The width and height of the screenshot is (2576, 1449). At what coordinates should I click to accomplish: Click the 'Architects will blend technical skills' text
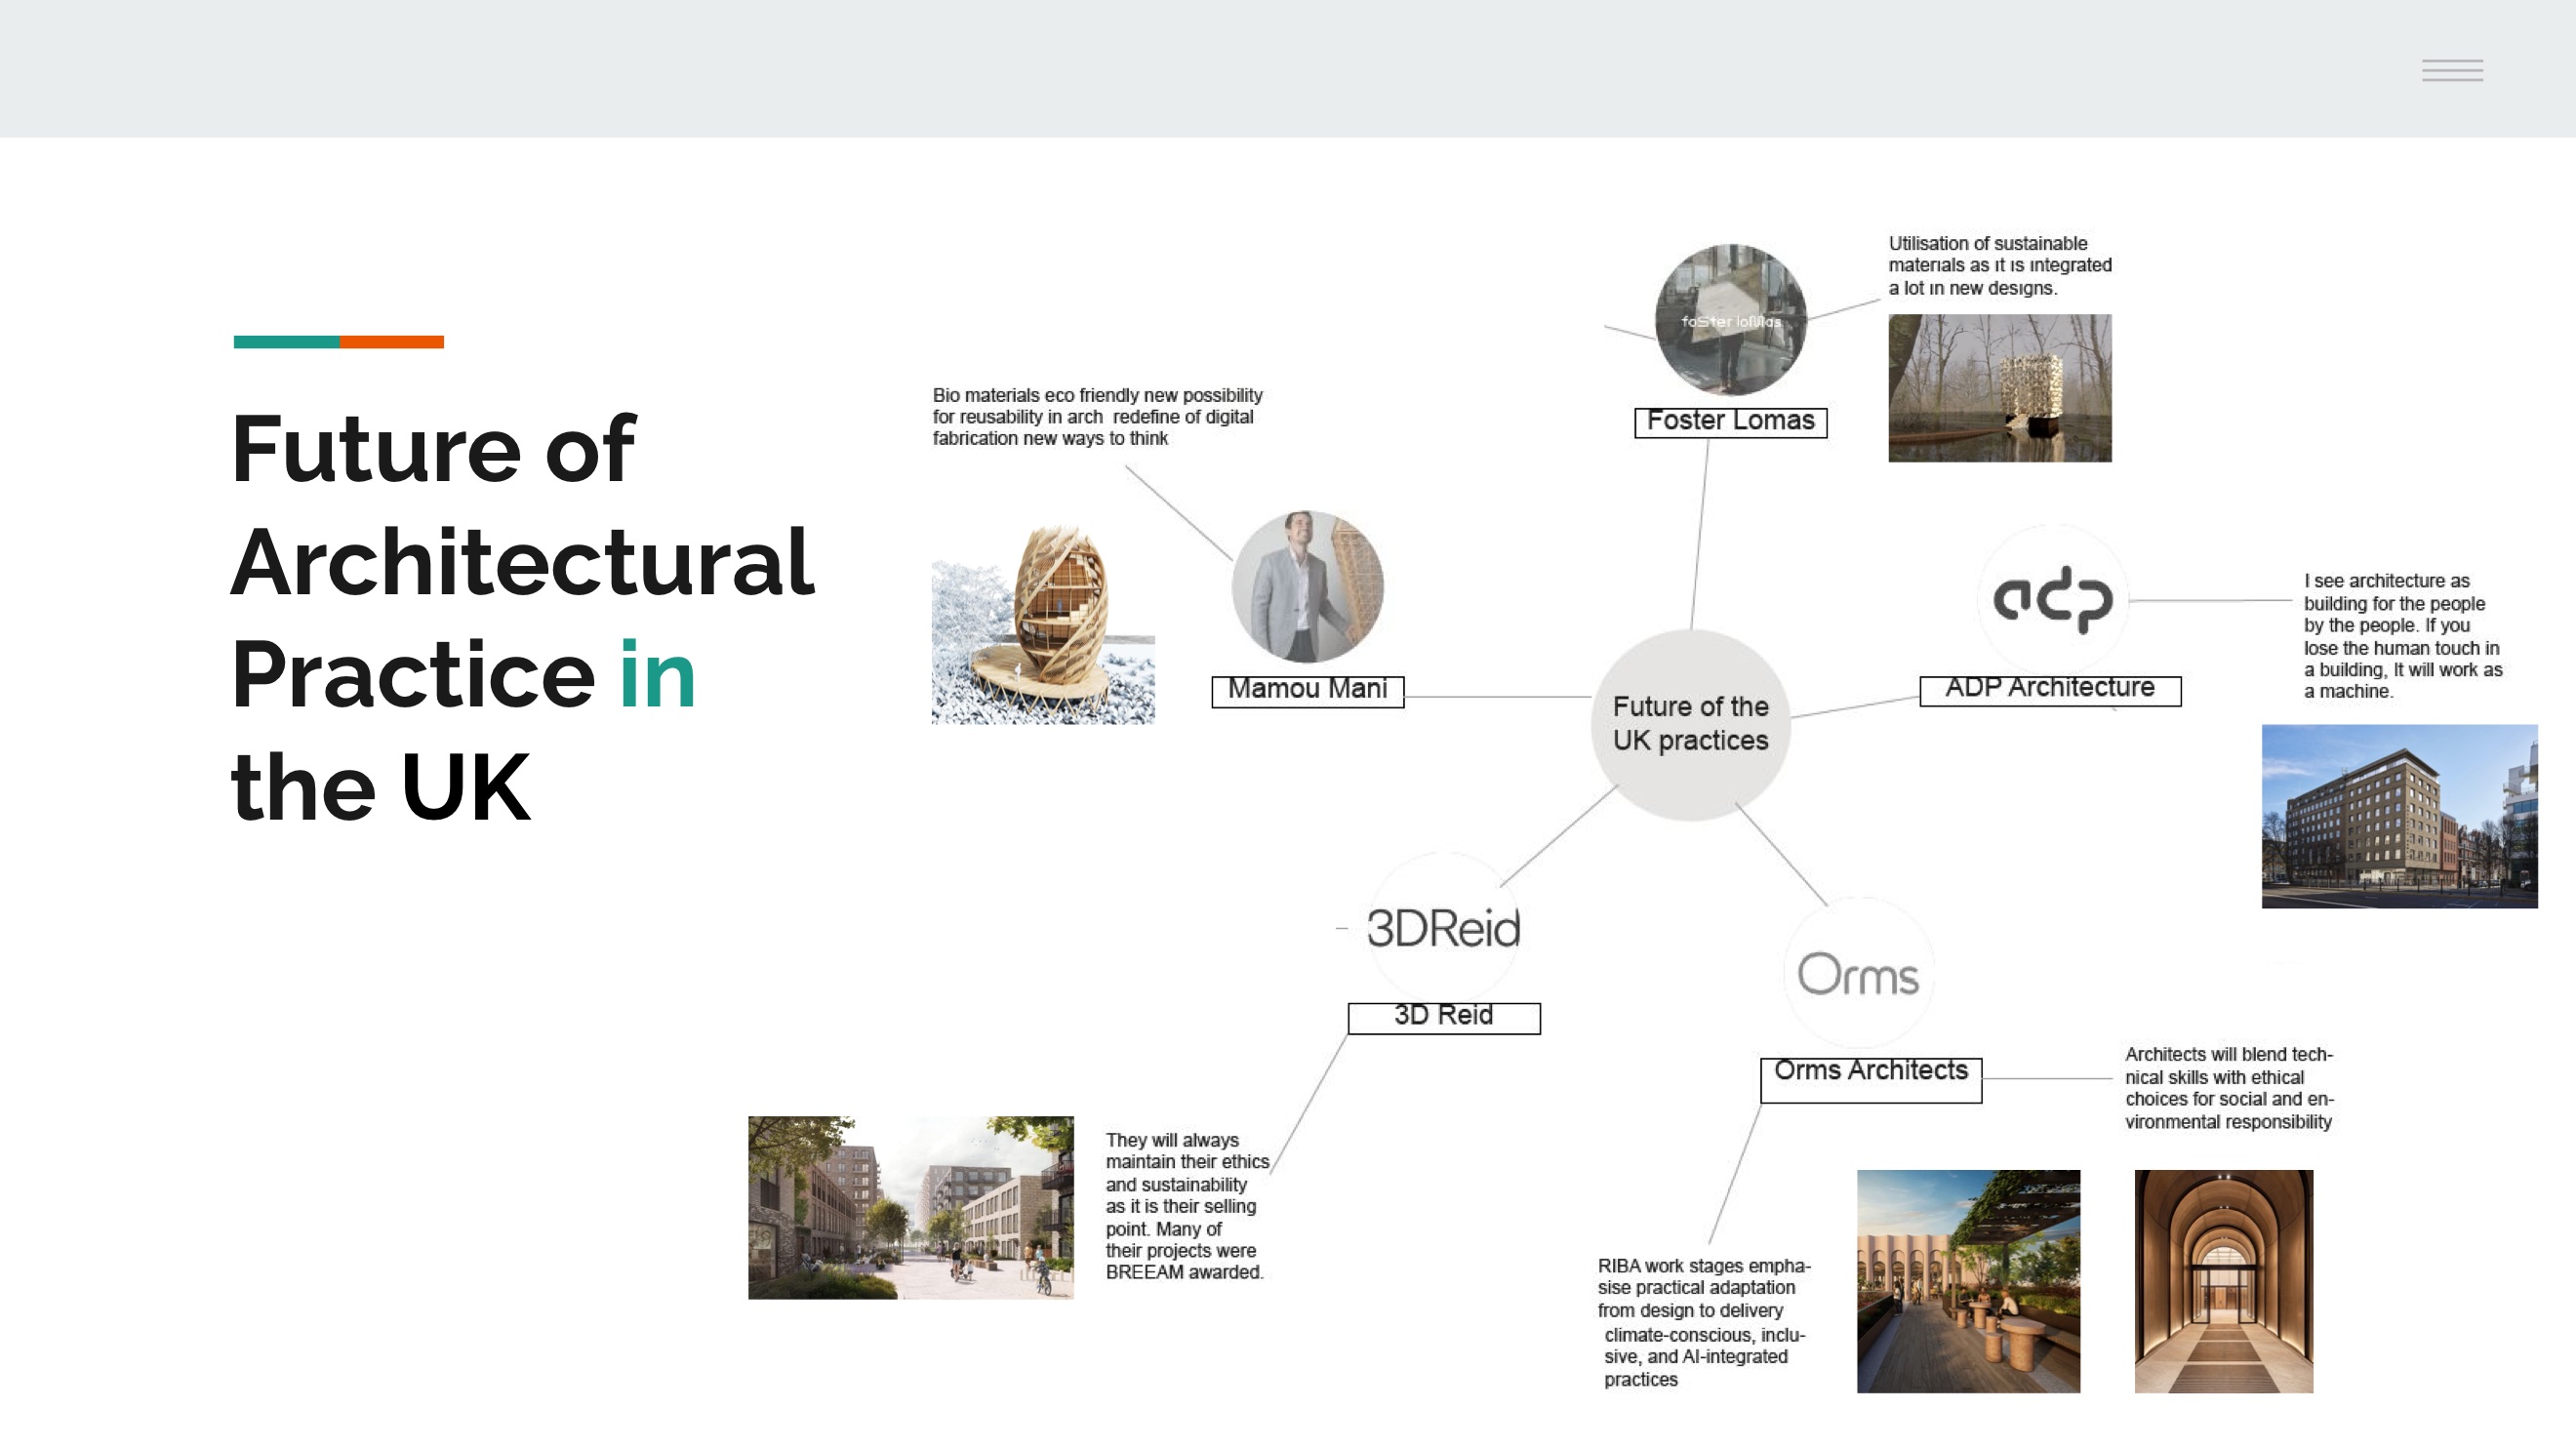pyautogui.click(x=2229, y=1088)
